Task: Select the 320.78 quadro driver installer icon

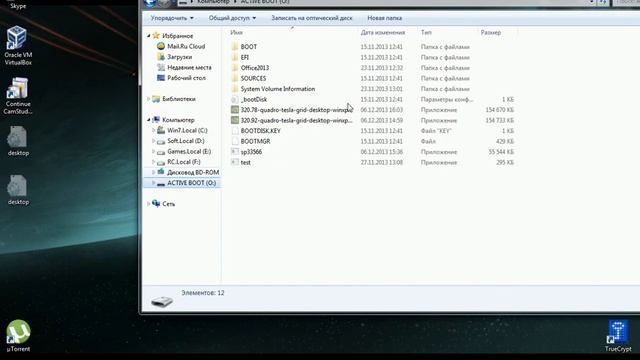Action: [235, 110]
